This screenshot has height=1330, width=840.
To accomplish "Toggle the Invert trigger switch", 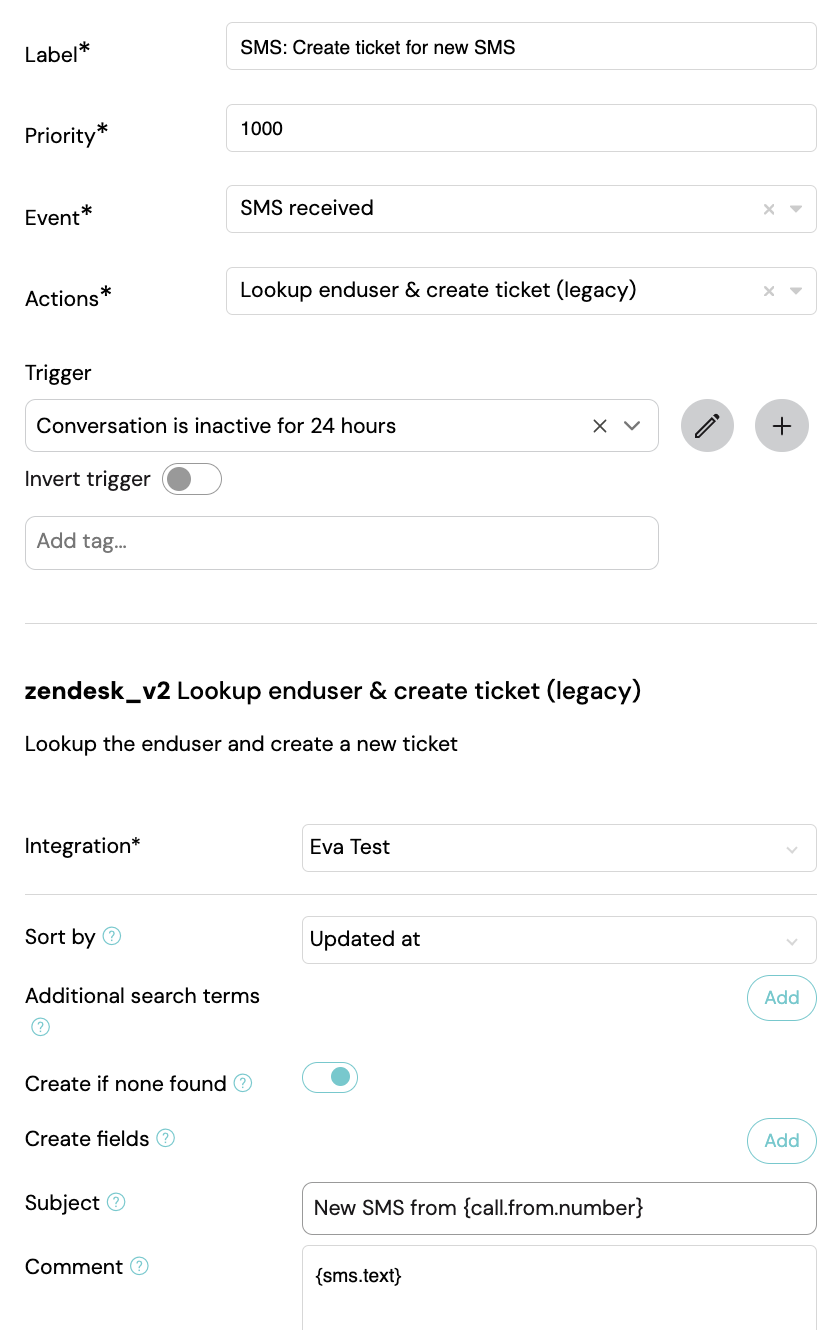I will coord(192,479).
